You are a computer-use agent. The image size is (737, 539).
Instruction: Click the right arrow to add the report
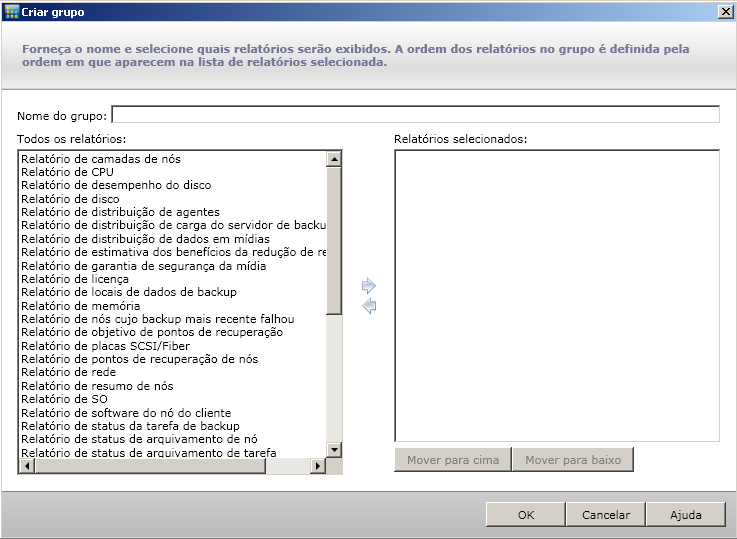pyautogui.click(x=368, y=285)
